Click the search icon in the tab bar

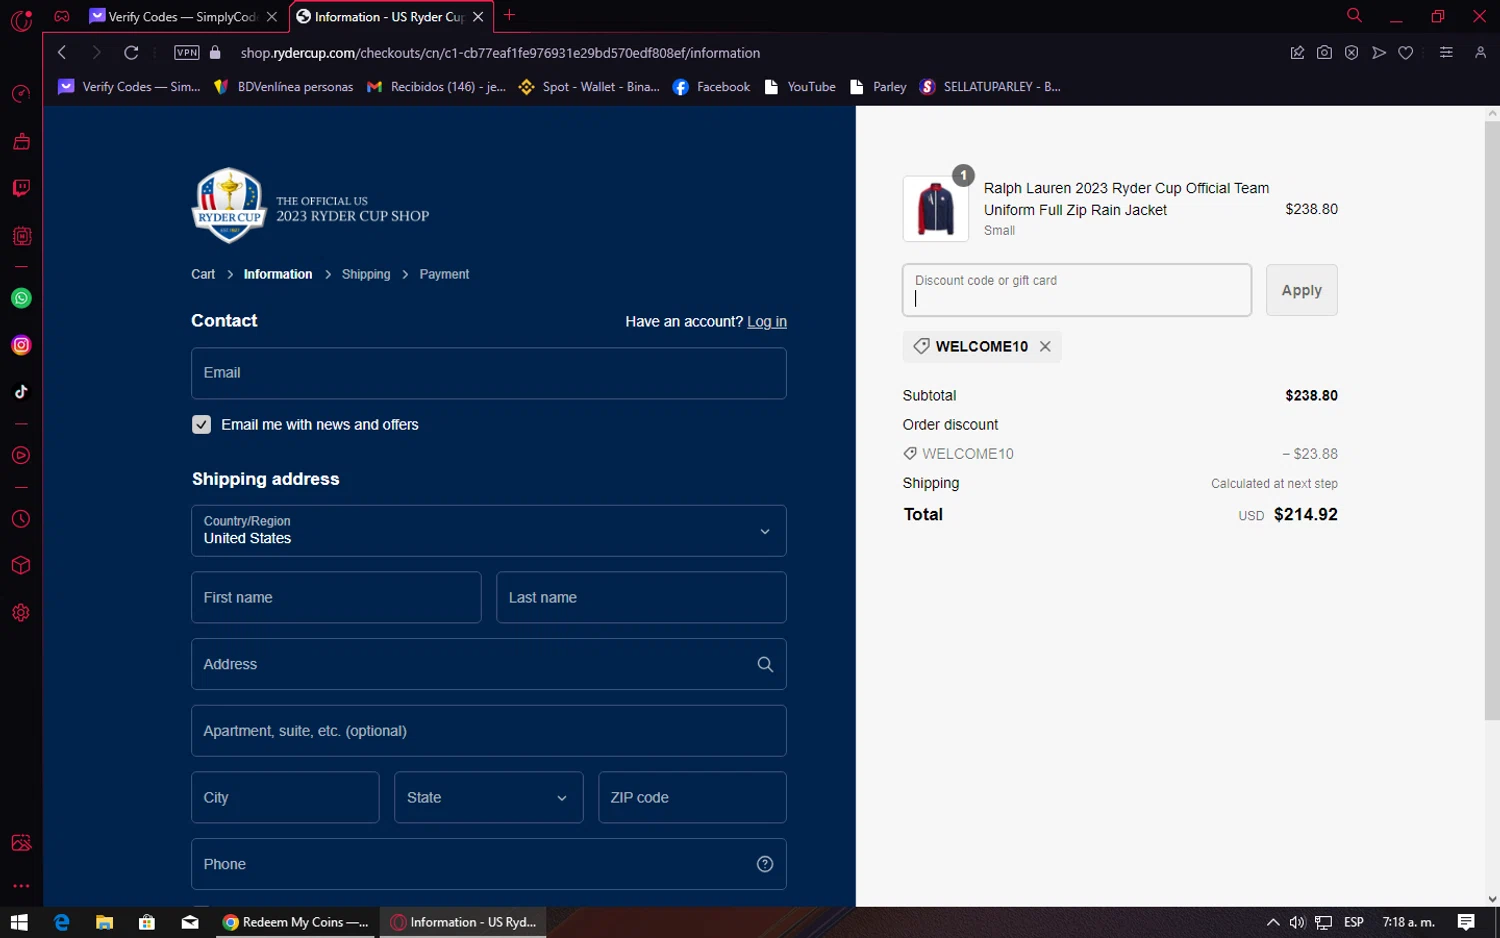coord(1354,15)
